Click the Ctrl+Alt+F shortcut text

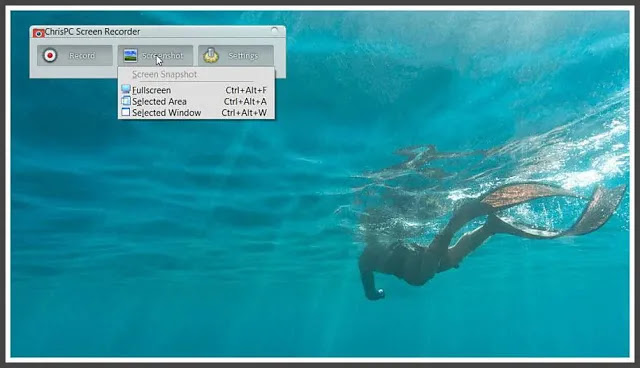click(246, 90)
